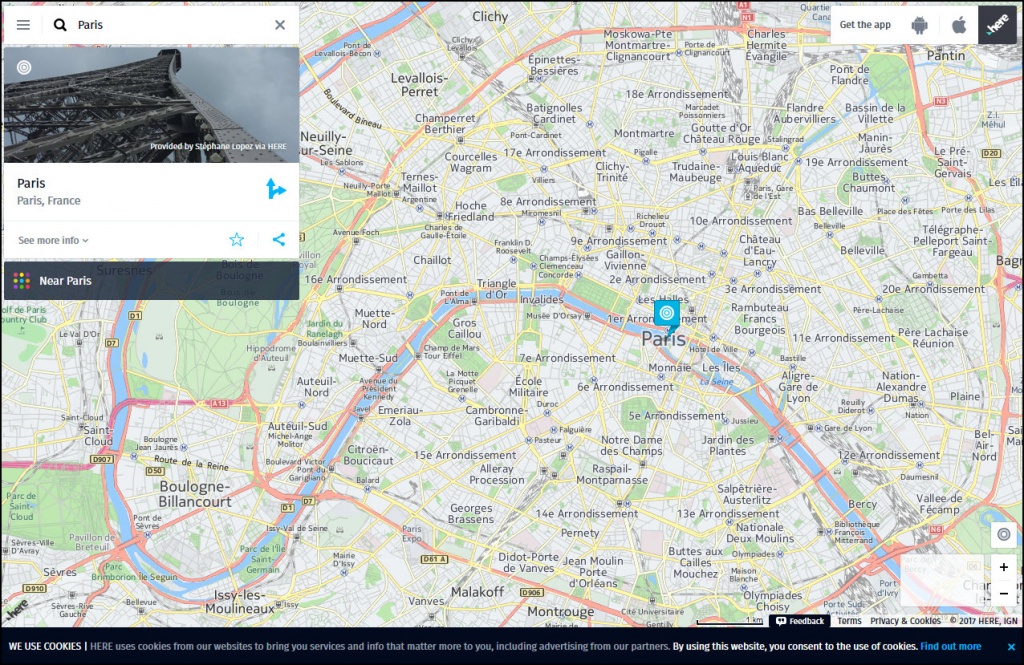Save Paris with the star icon
Viewport: 1024px width, 665px height.
tap(237, 240)
